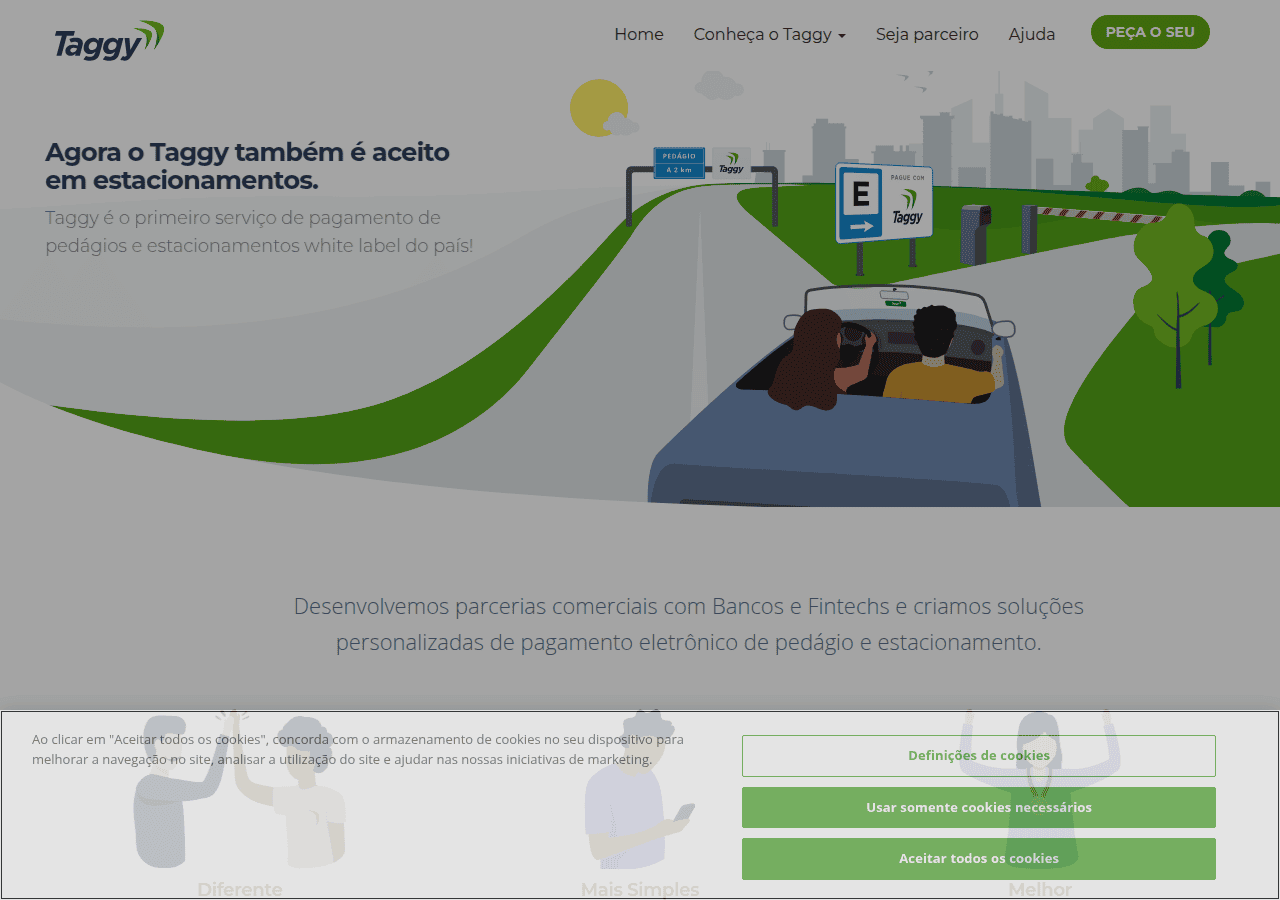Screen dimensions: 1280x900
Task: Click the 'Desenvolvemos parcerias comerciais' paragraph
Action: [689, 624]
